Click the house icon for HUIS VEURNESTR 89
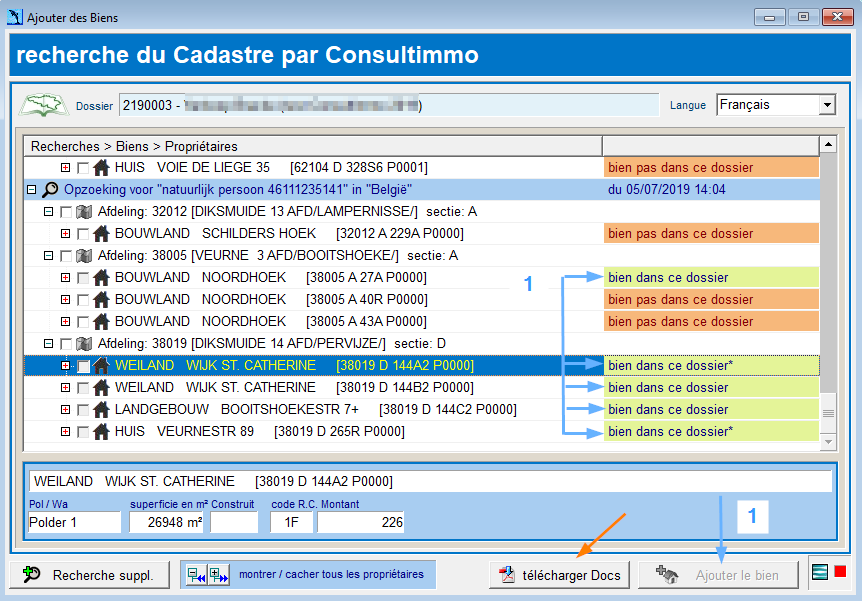The width and height of the screenshot is (862, 601). (101, 432)
